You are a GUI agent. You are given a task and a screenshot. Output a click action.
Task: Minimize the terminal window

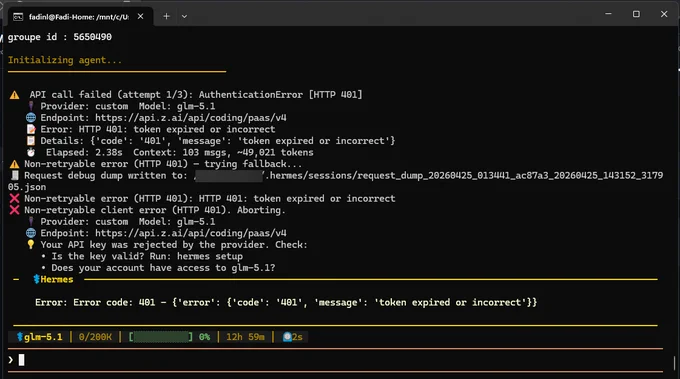pos(608,14)
